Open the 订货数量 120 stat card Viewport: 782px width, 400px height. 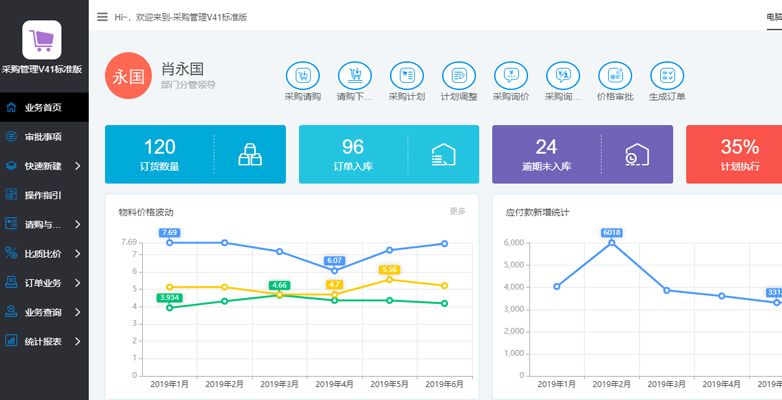pos(195,154)
